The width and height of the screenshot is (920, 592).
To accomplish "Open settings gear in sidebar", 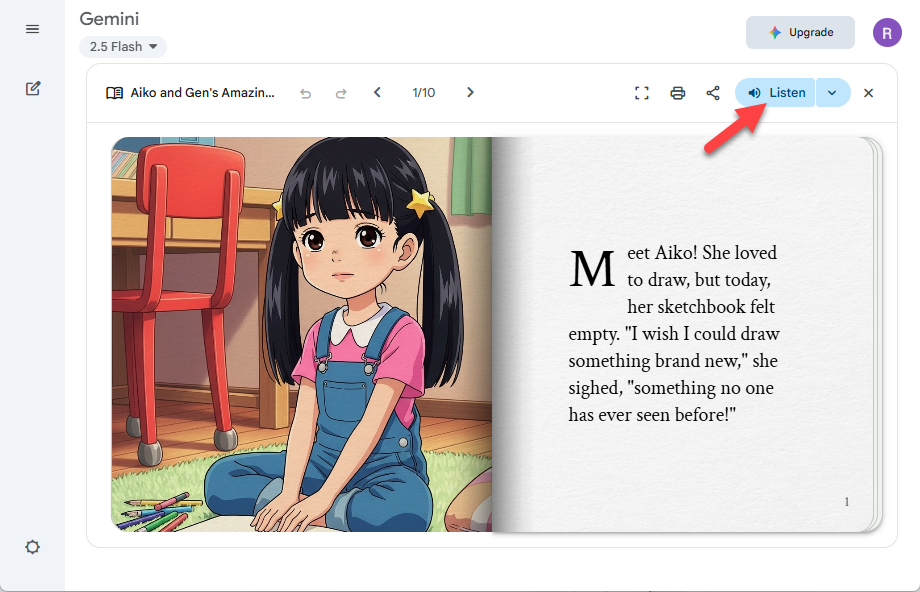I will pos(32,547).
